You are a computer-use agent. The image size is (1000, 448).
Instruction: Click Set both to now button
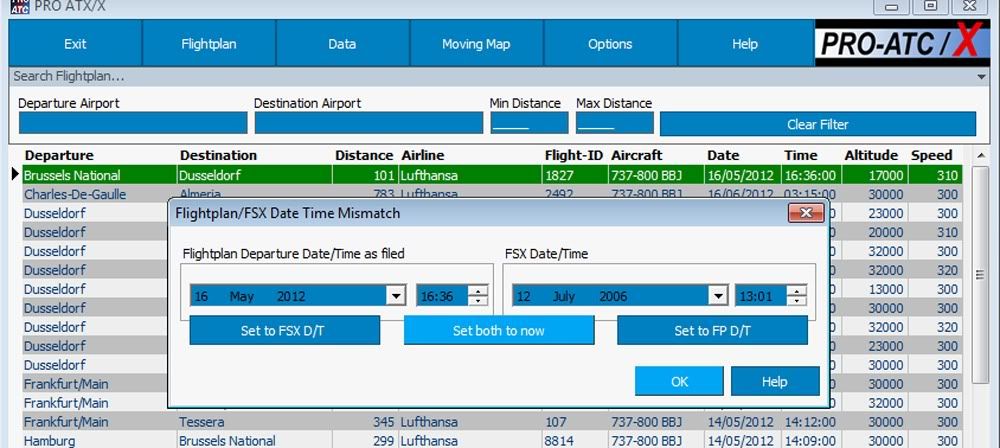coord(499,331)
